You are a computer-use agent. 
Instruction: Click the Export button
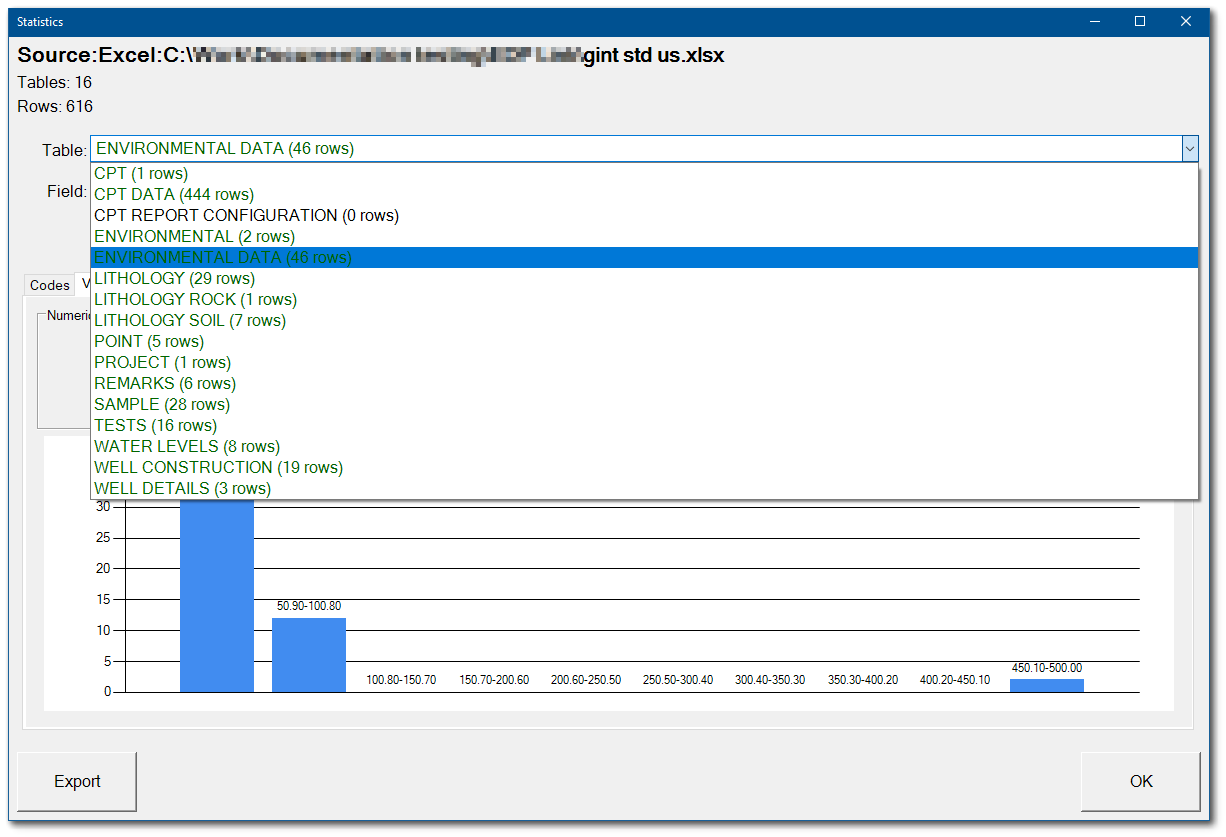tap(76, 781)
